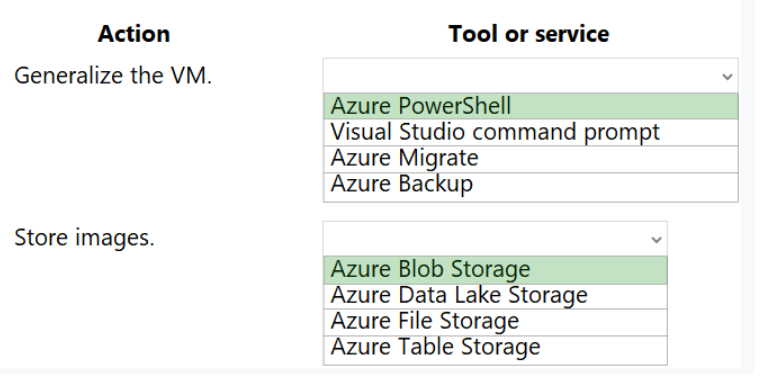Select Azure PowerShell option
This screenshot has height=377, width=768.
click(x=530, y=106)
